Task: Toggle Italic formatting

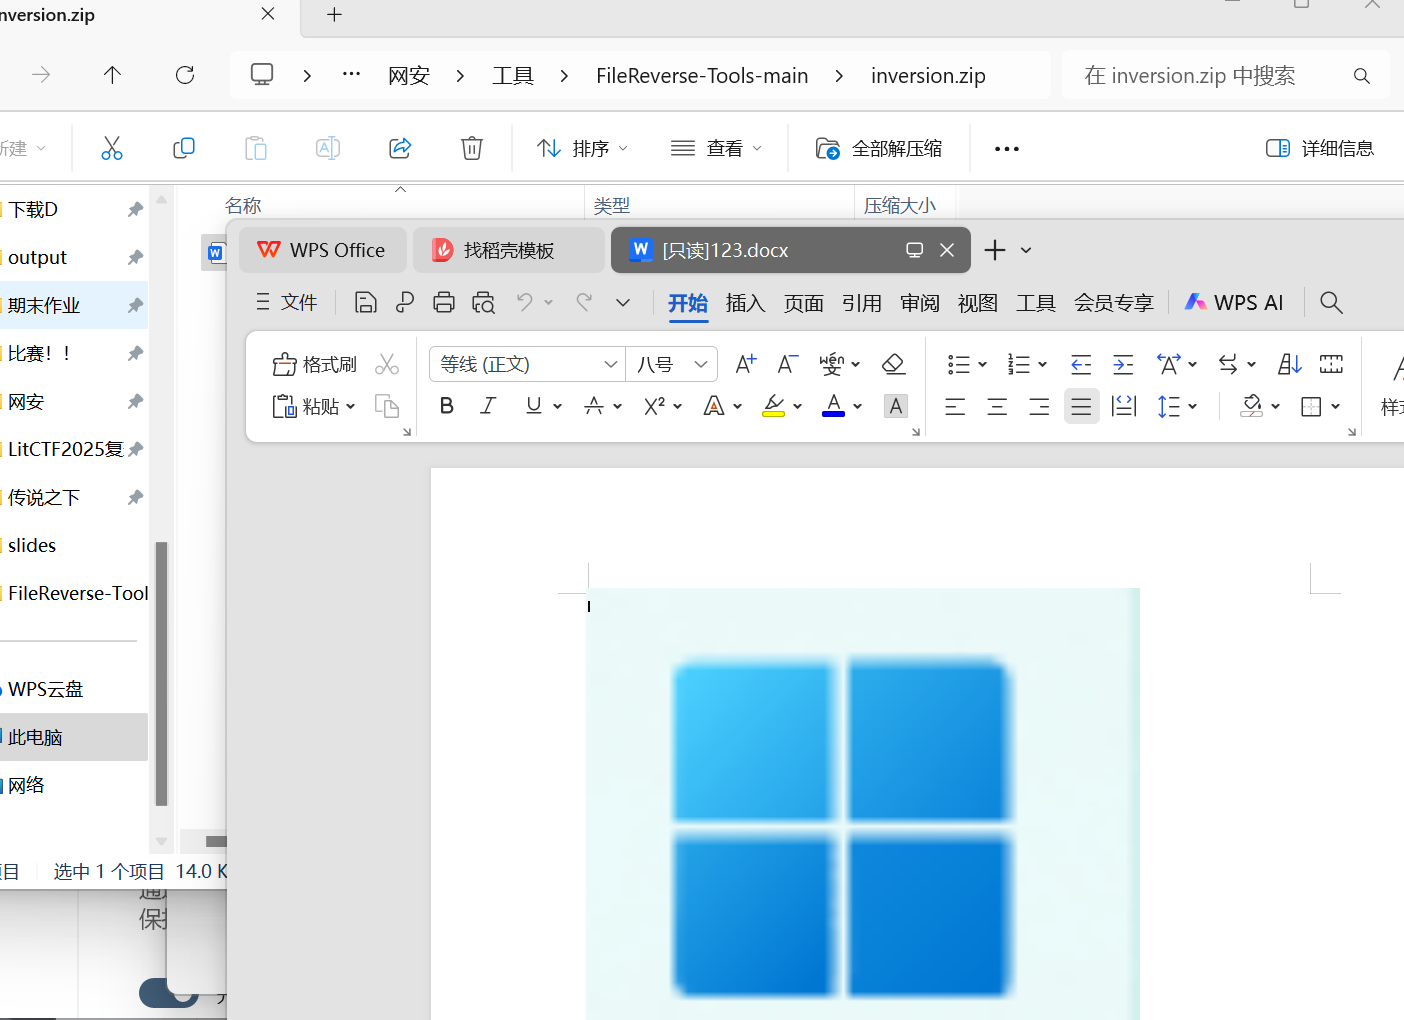Action: tap(488, 406)
